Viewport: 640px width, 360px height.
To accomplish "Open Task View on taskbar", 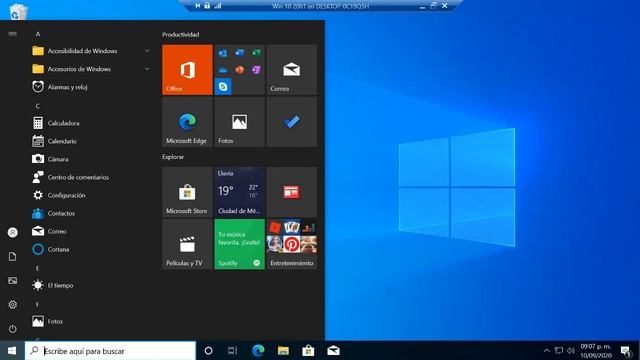I will (x=232, y=351).
